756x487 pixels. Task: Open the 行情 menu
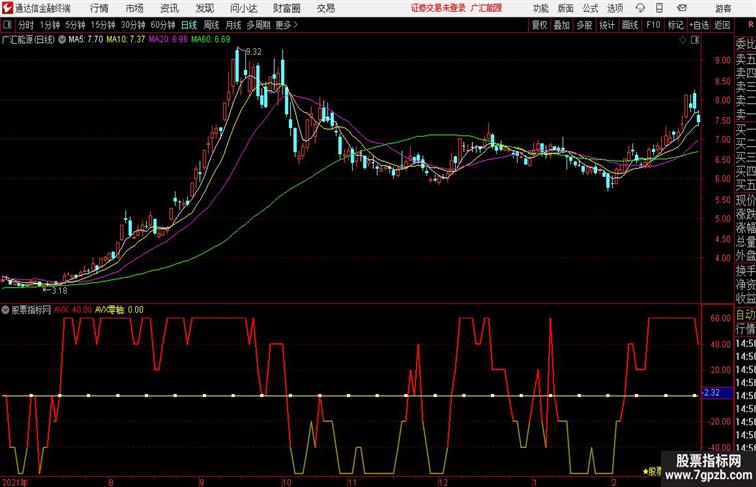pyautogui.click(x=99, y=8)
